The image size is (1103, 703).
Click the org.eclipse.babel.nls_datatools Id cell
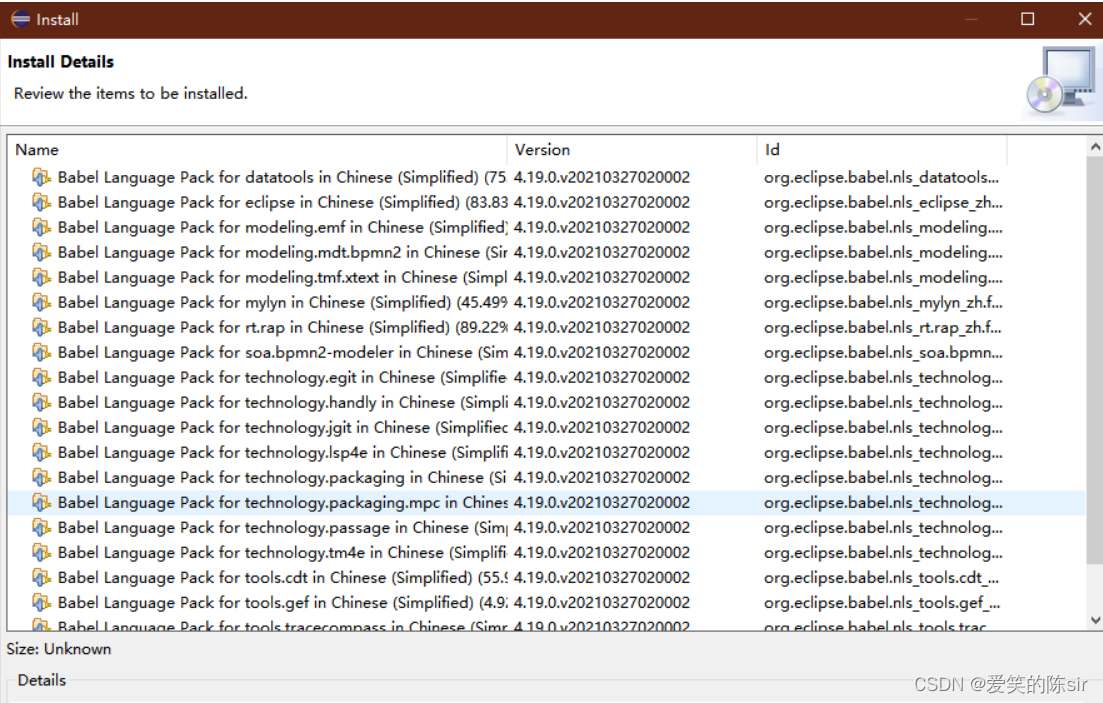point(881,177)
